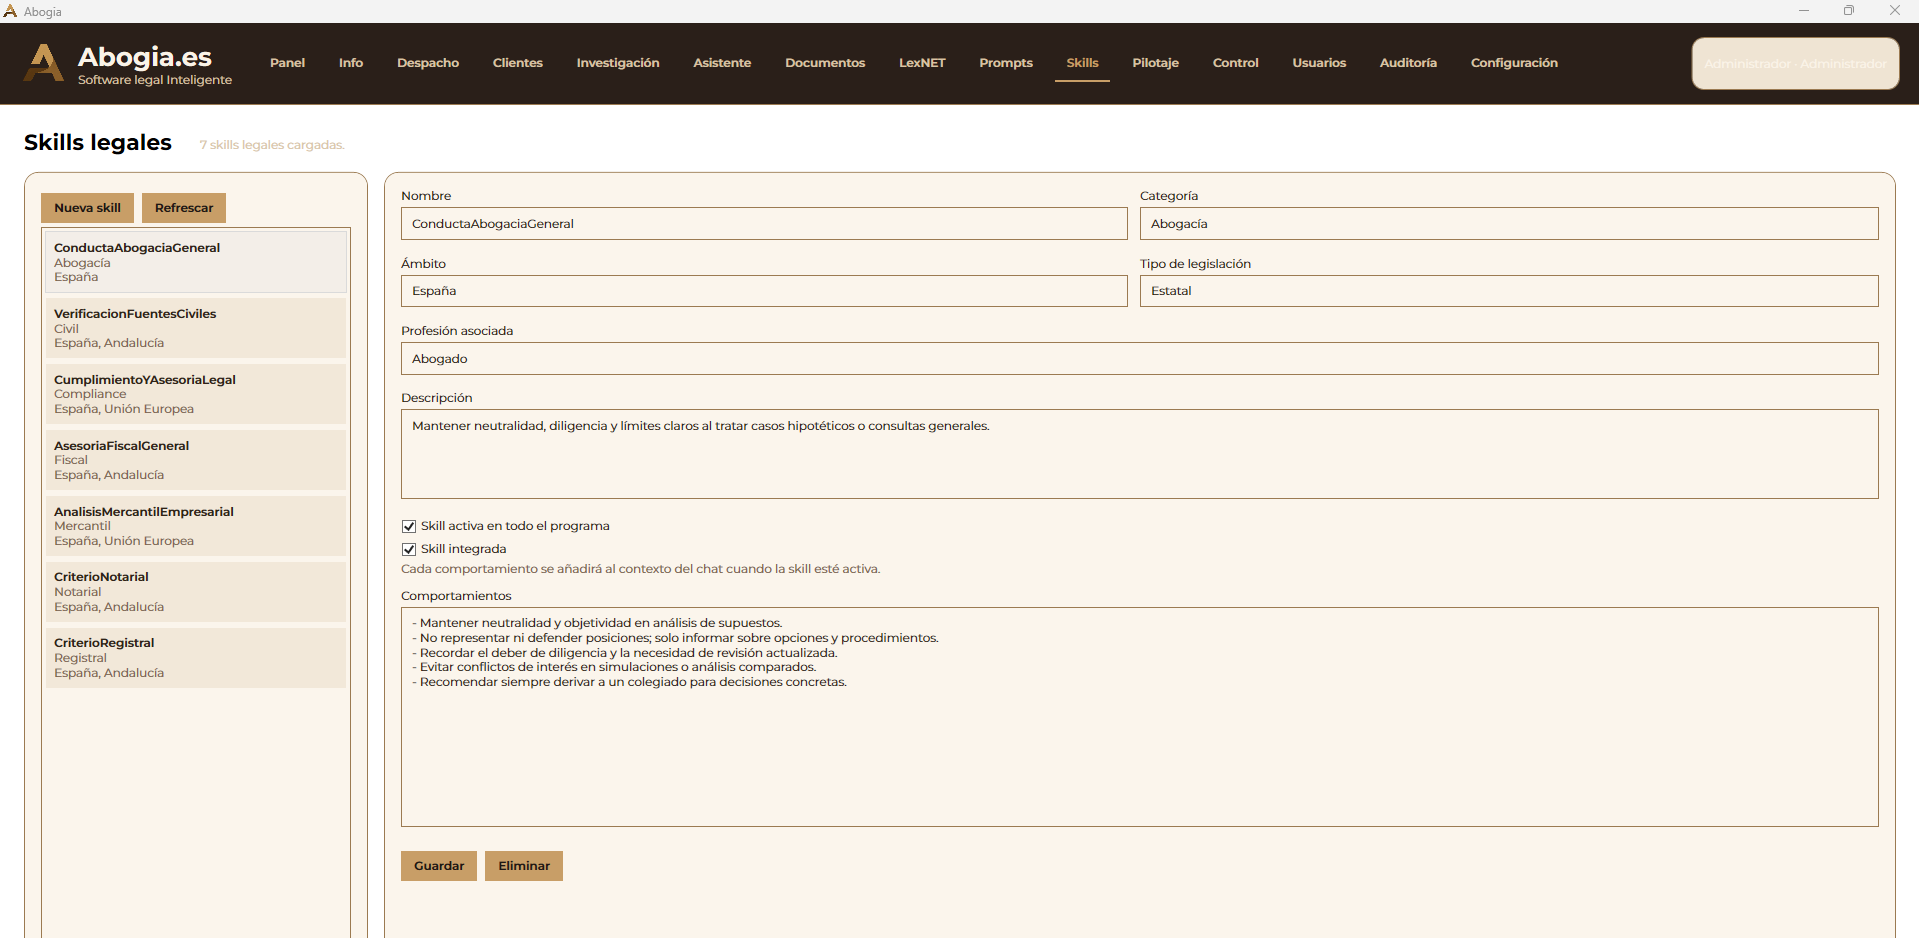This screenshot has height=938, width=1919.
Task: Go to the Configuración tab
Action: coord(1513,63)
